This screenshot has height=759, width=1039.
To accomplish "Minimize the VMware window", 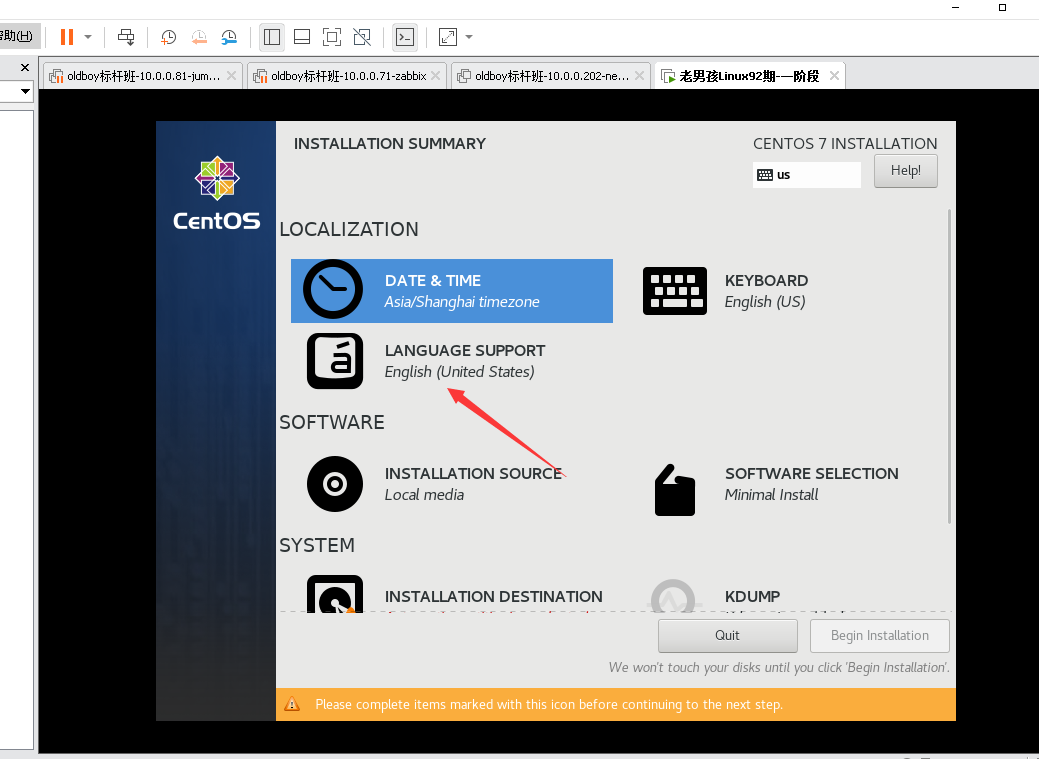I will (x=956, y=8).
